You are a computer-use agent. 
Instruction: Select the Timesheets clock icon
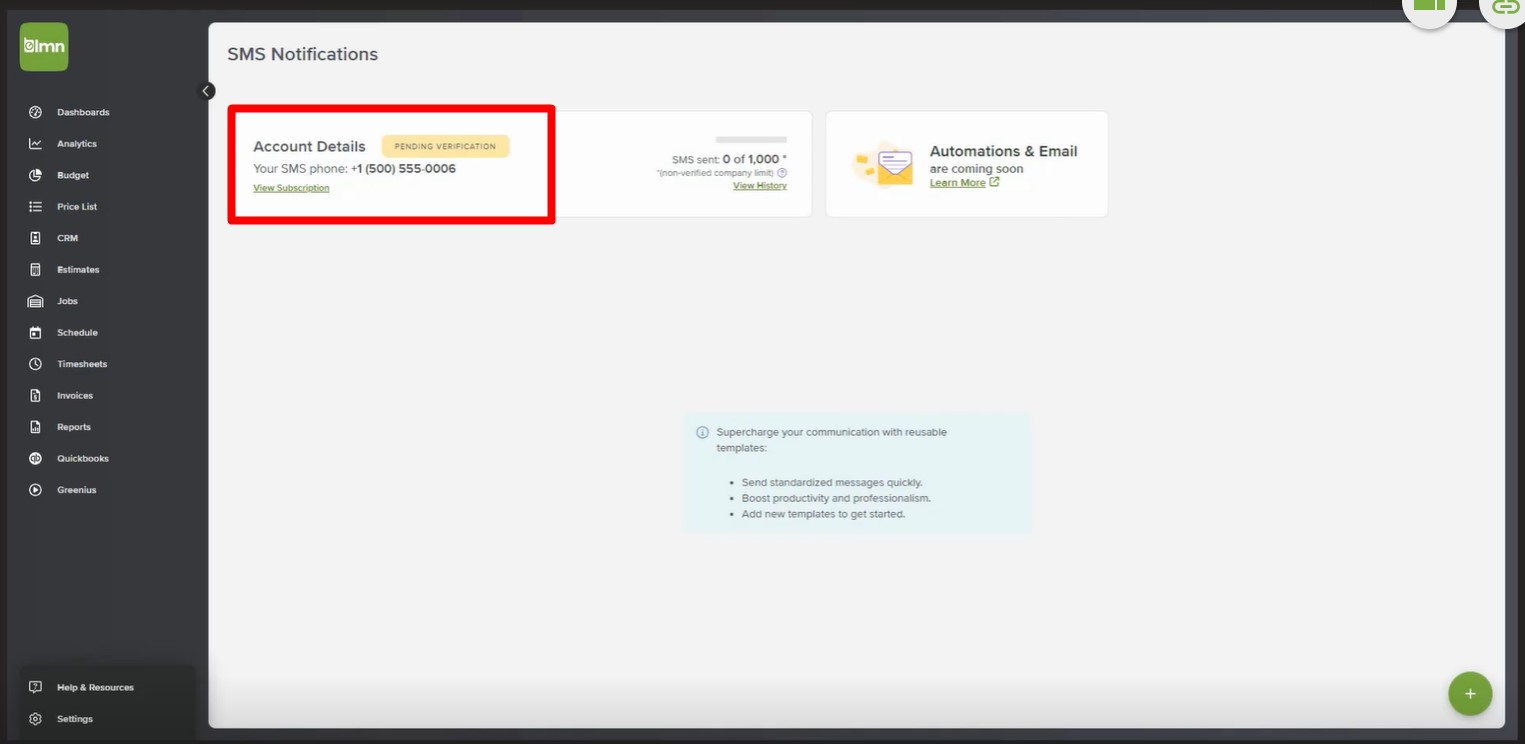[35, 364]
